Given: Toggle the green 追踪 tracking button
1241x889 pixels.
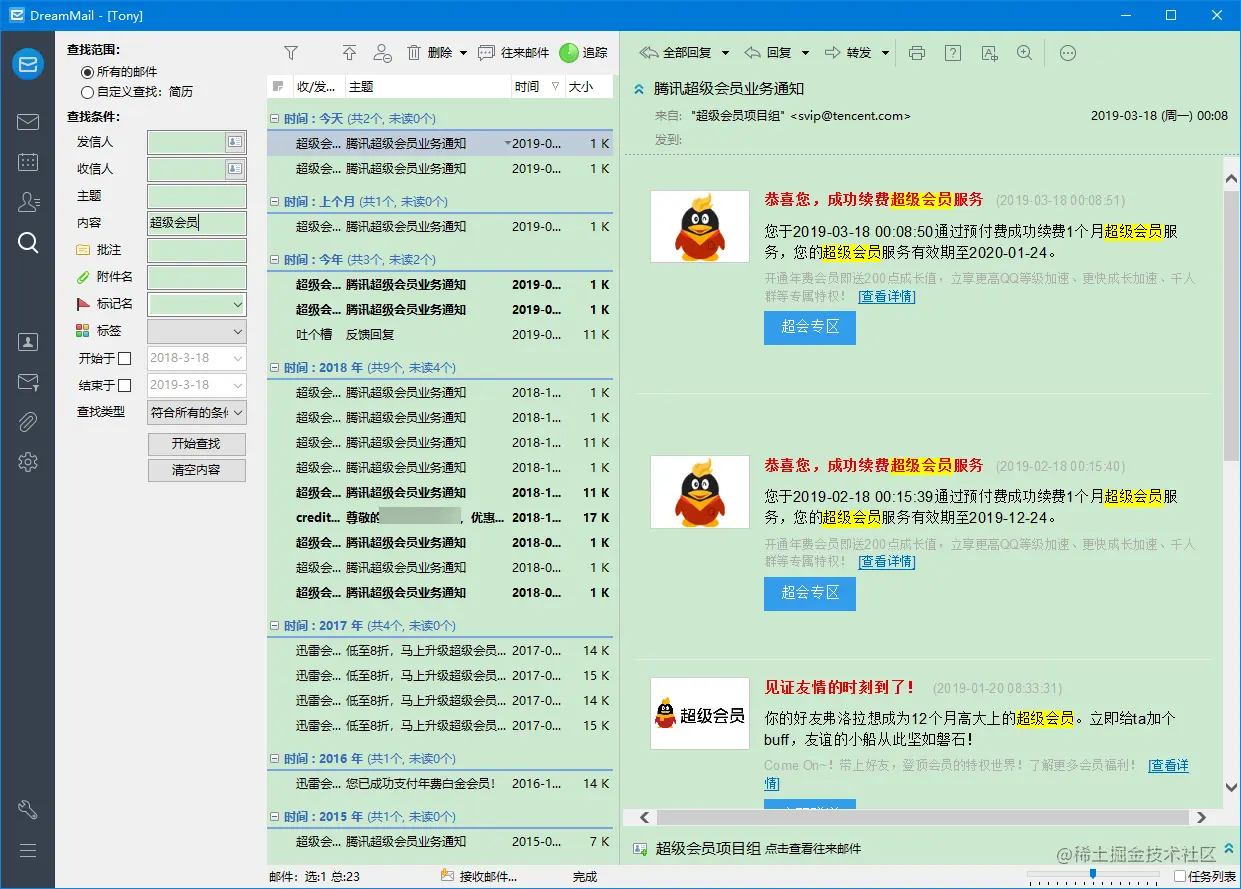Looking at the screenshot, I should 583,53.
